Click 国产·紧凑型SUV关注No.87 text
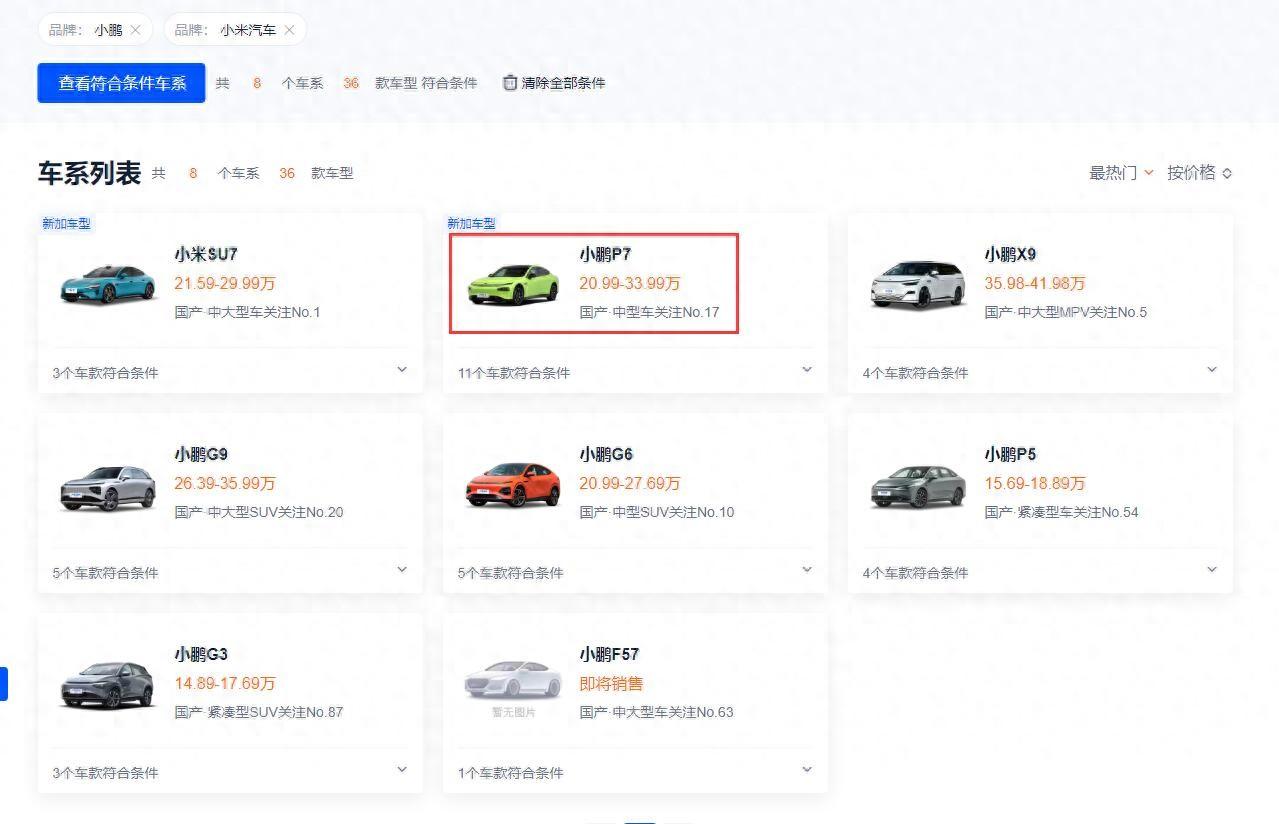This screenshot has width=1279, height=824. tap(259, 712)
